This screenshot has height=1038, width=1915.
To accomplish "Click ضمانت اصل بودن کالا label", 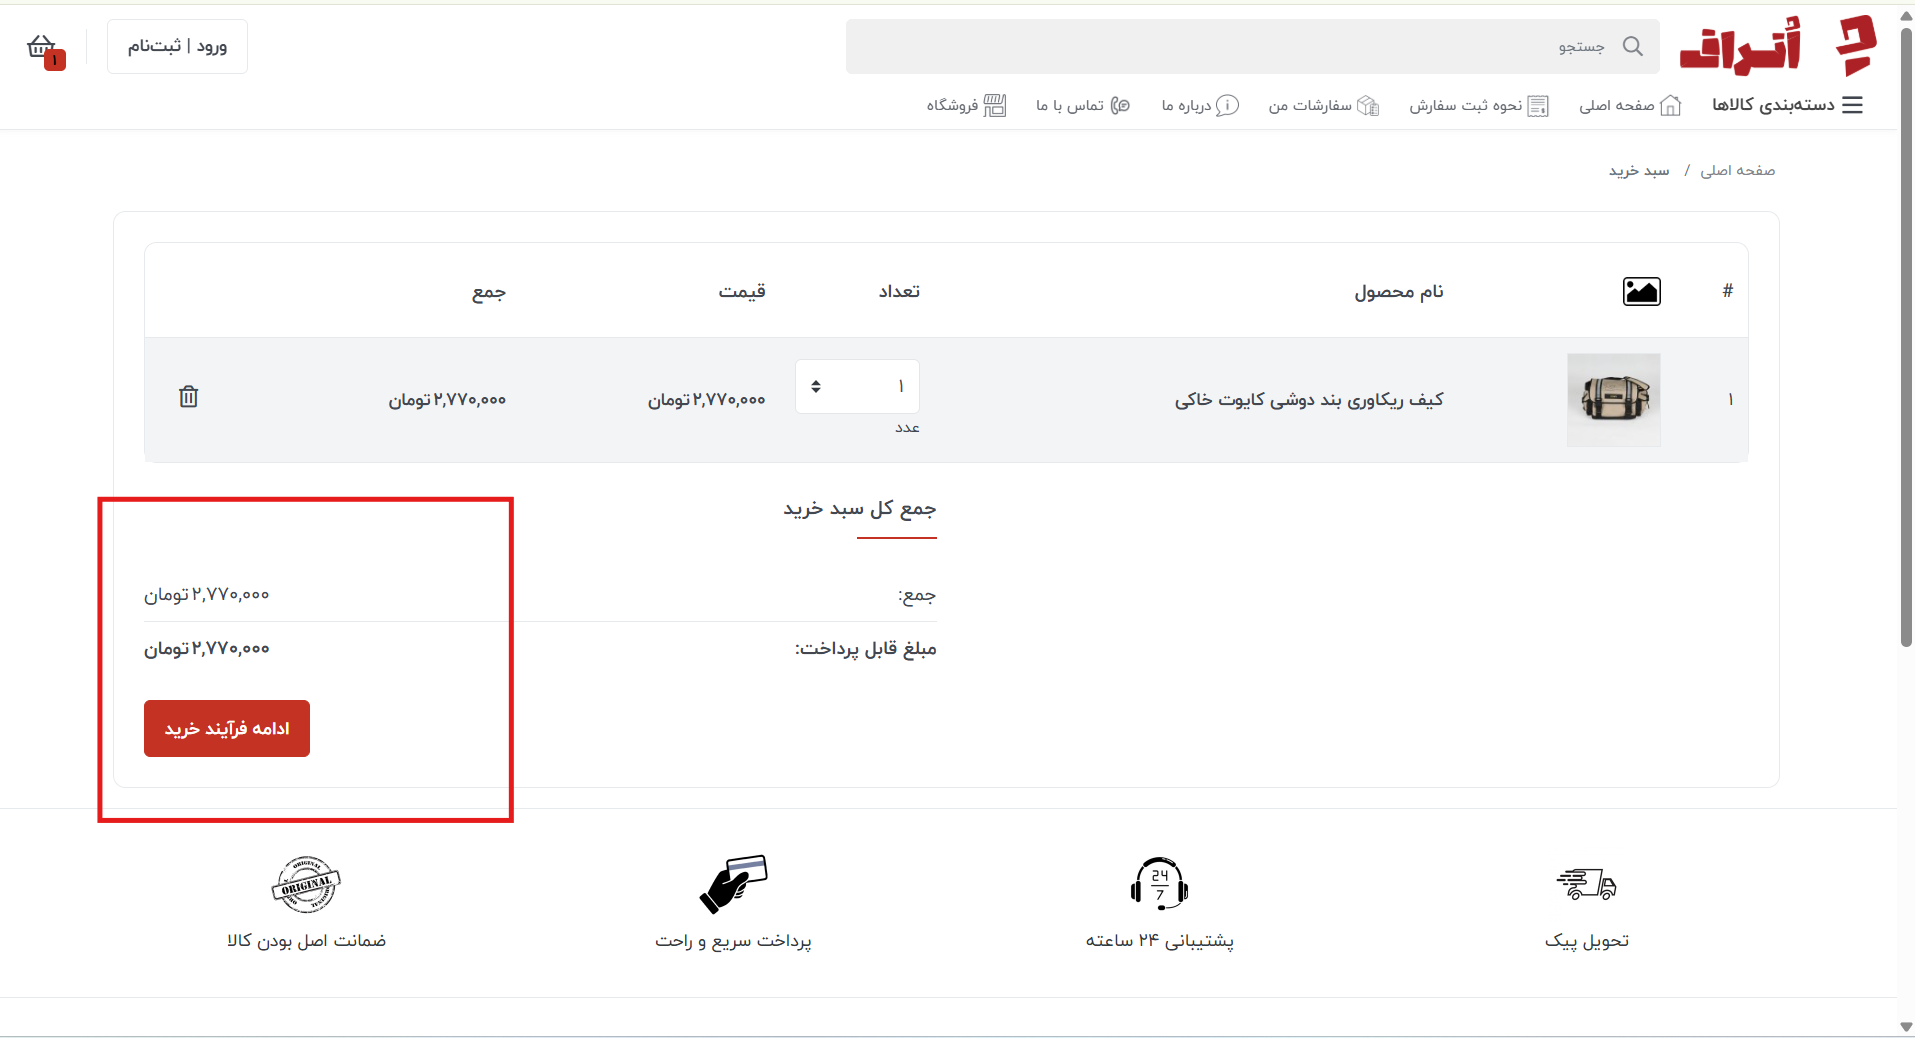I will pos(306,941).
